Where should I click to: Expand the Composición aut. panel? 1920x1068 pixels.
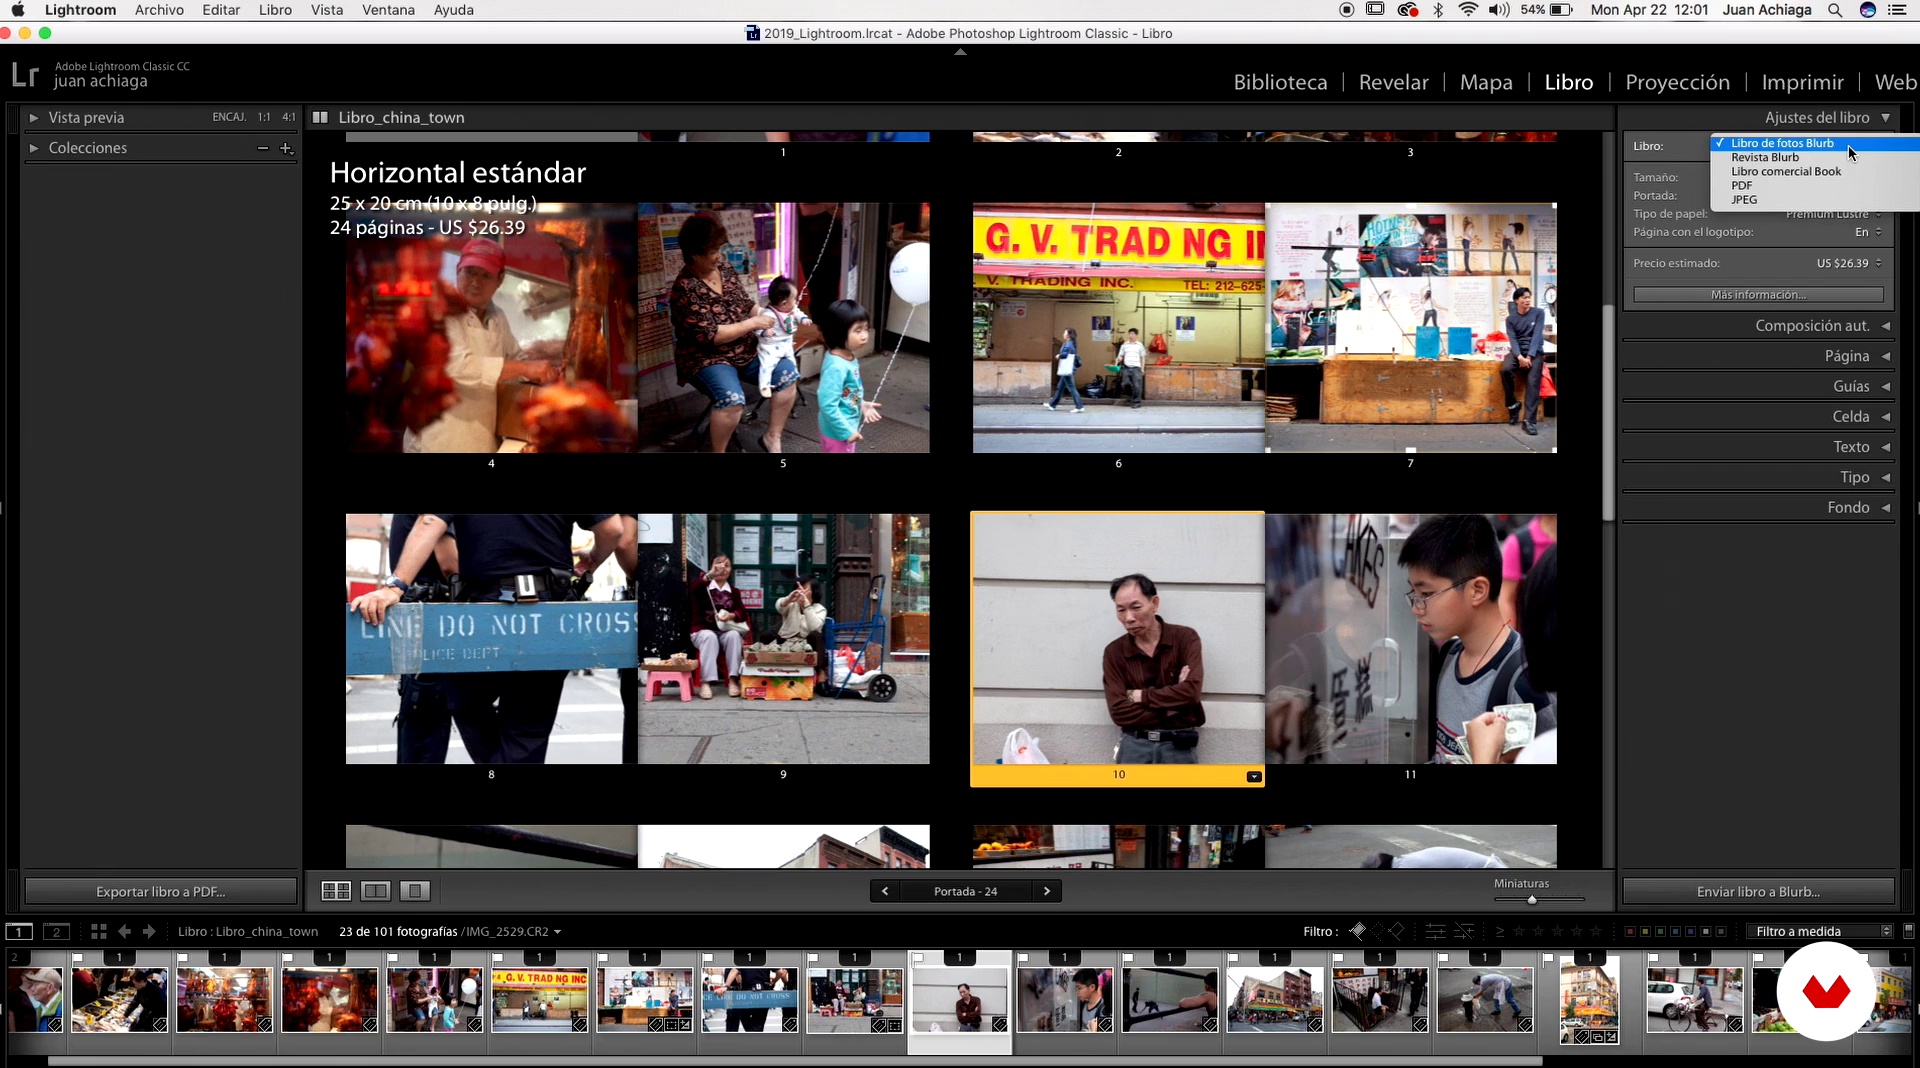click(1886, 326)
